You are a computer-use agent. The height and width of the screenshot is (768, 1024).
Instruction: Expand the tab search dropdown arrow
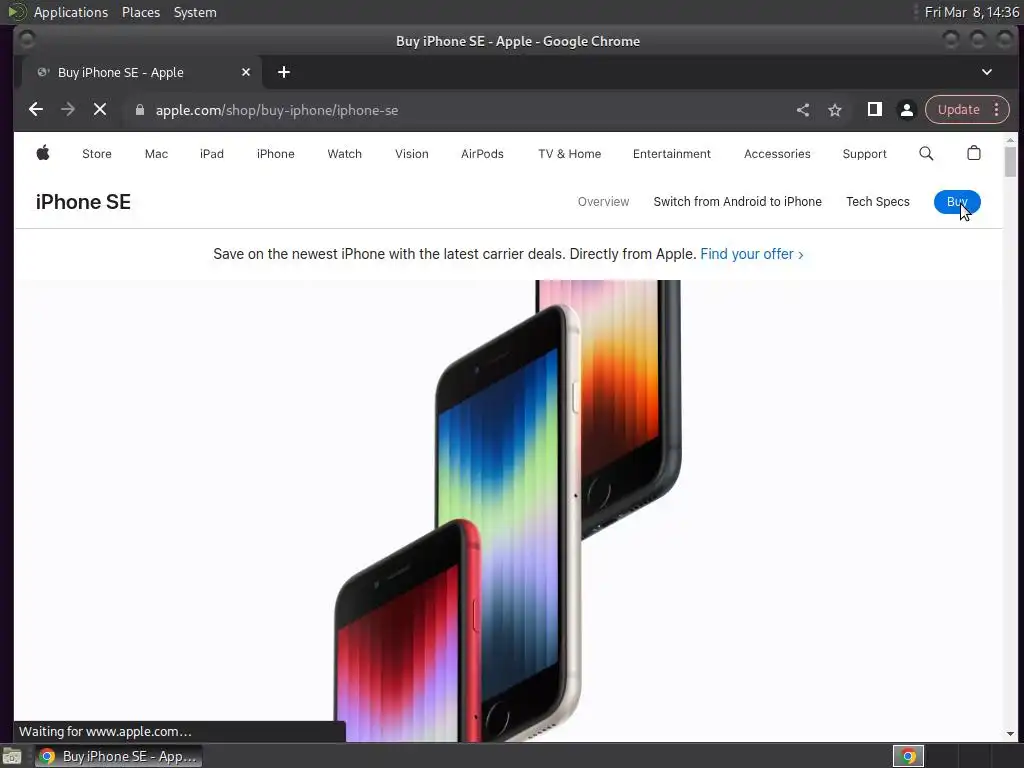987,72
